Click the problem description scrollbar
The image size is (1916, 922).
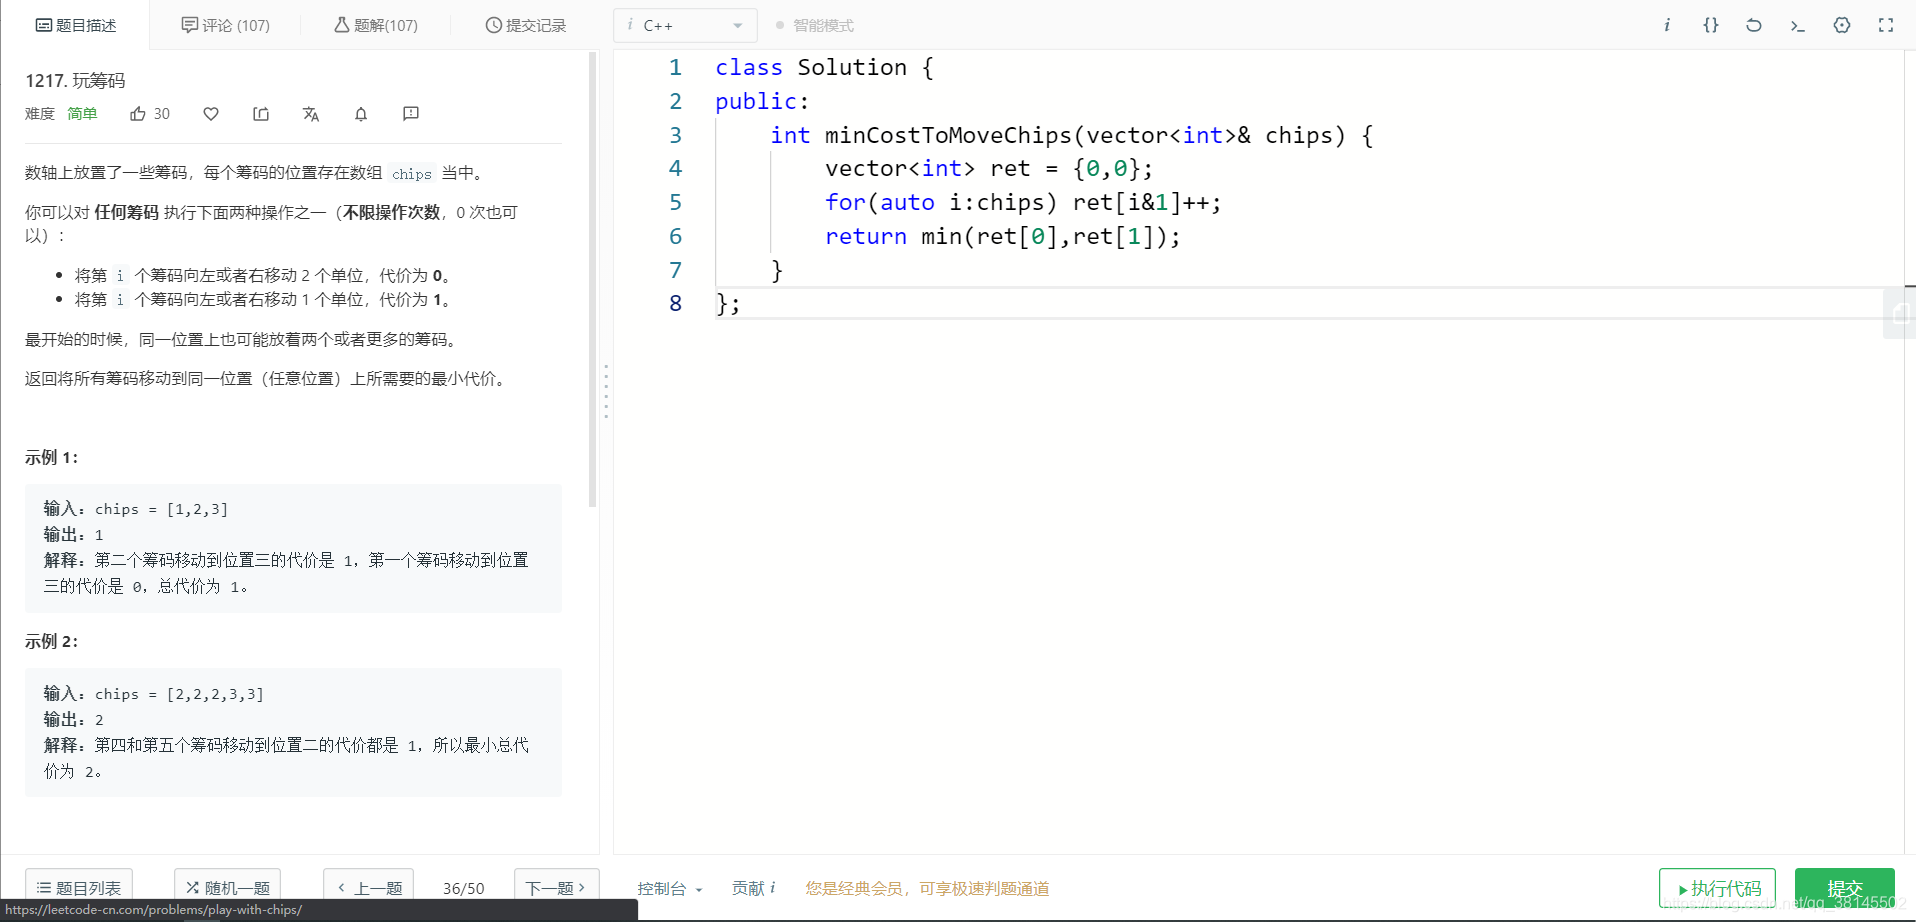click(x=592, y=280)
